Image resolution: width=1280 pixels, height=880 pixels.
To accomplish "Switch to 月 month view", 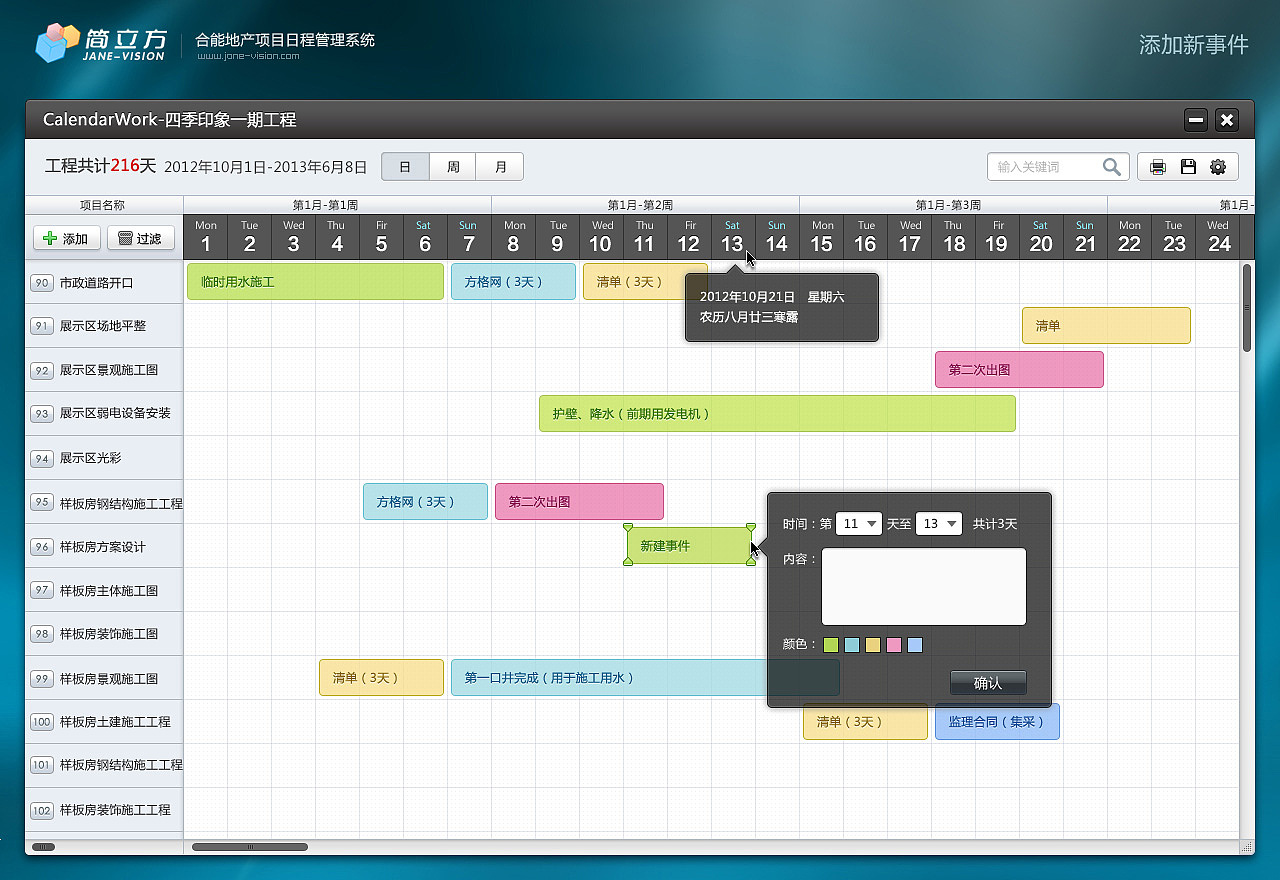I will [500, 167].
